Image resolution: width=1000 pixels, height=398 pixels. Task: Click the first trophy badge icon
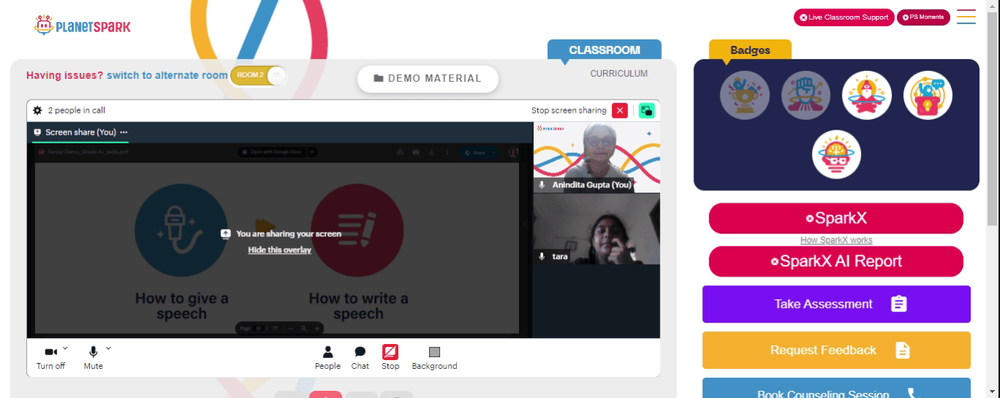pos(745,95)
